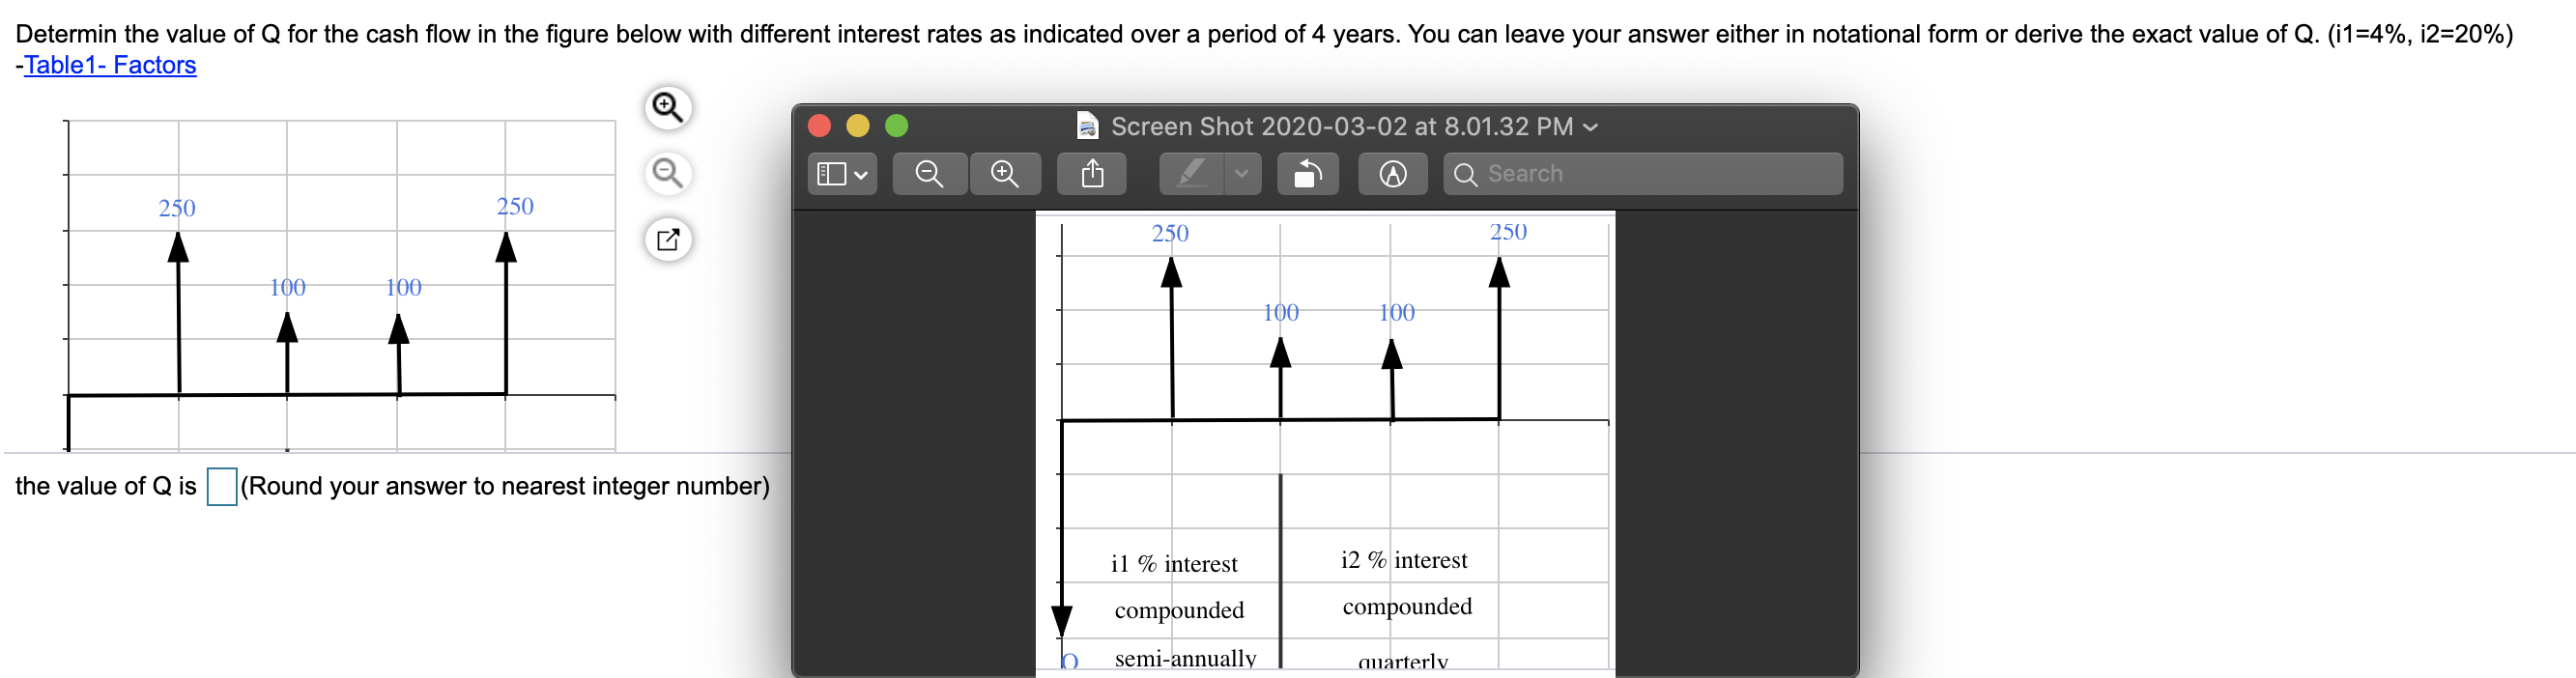This screenshot has height=678, width=2576.
Task: Click the magnify-plus icon beside the cash flow figure
Action: [669, 107]
